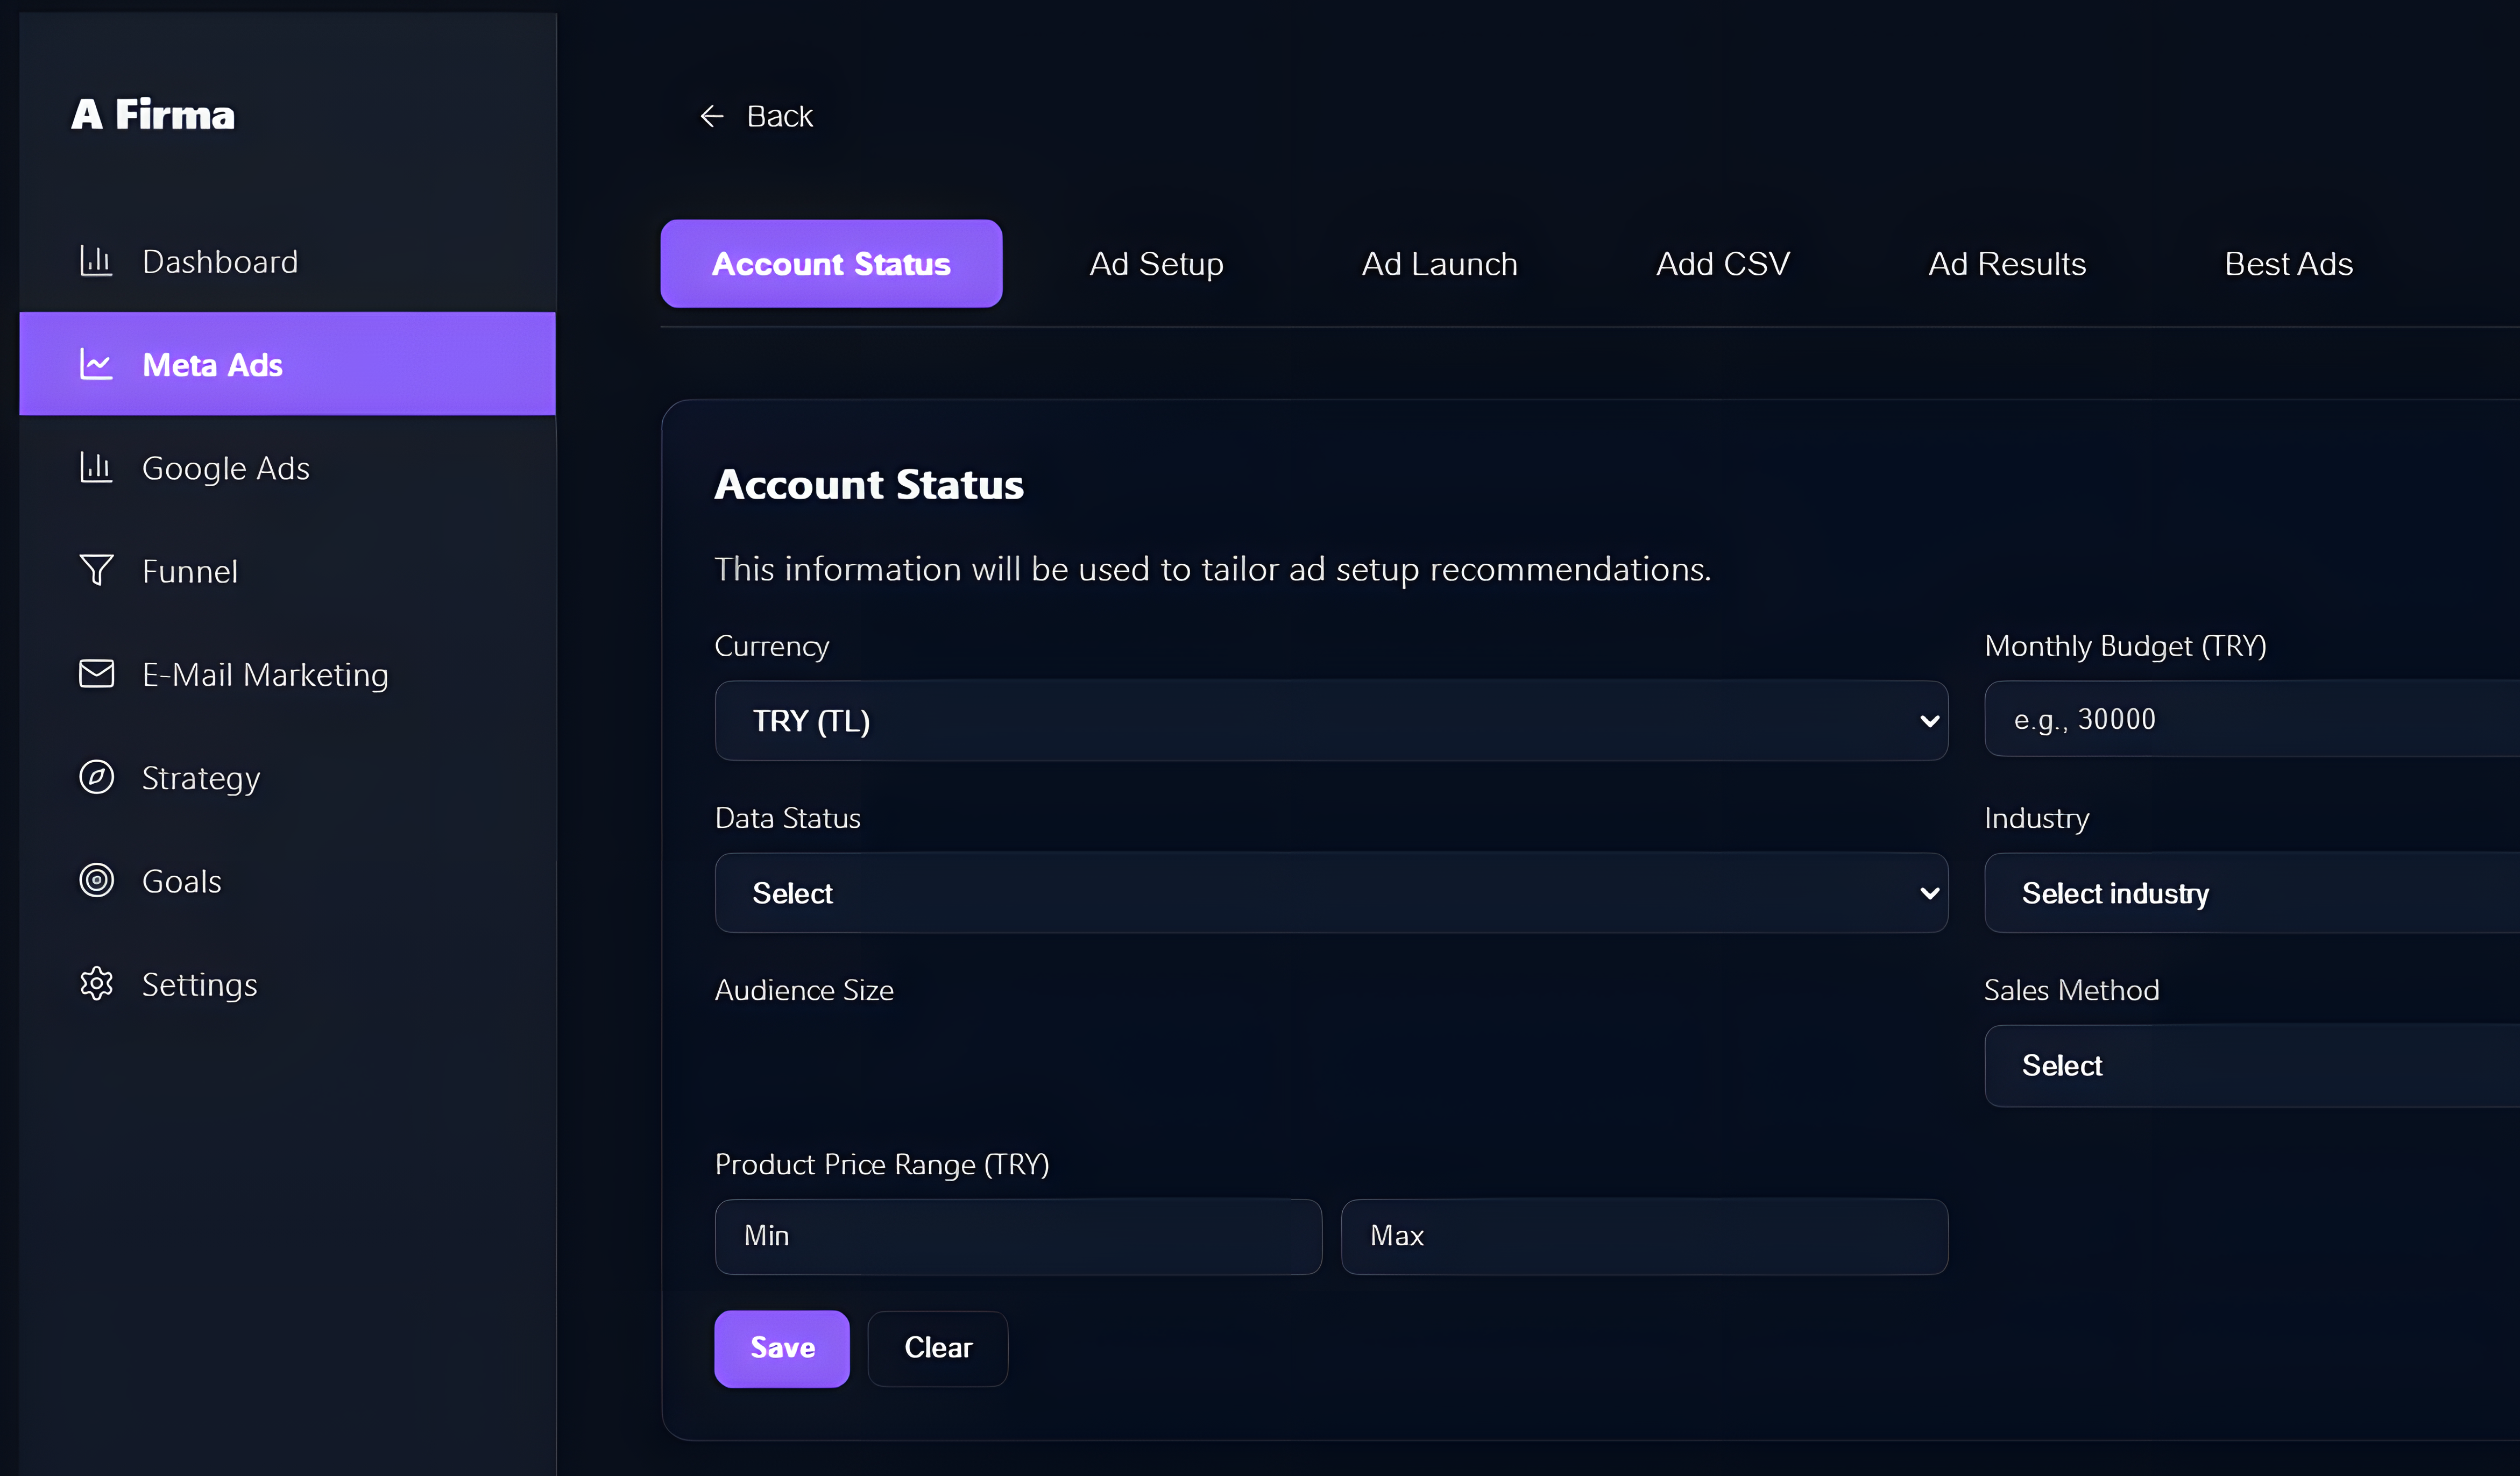Viewport: 2520px width, 1476px height.
Task: Click the E-Mail Marketing envelope icon
Action: 96,674
